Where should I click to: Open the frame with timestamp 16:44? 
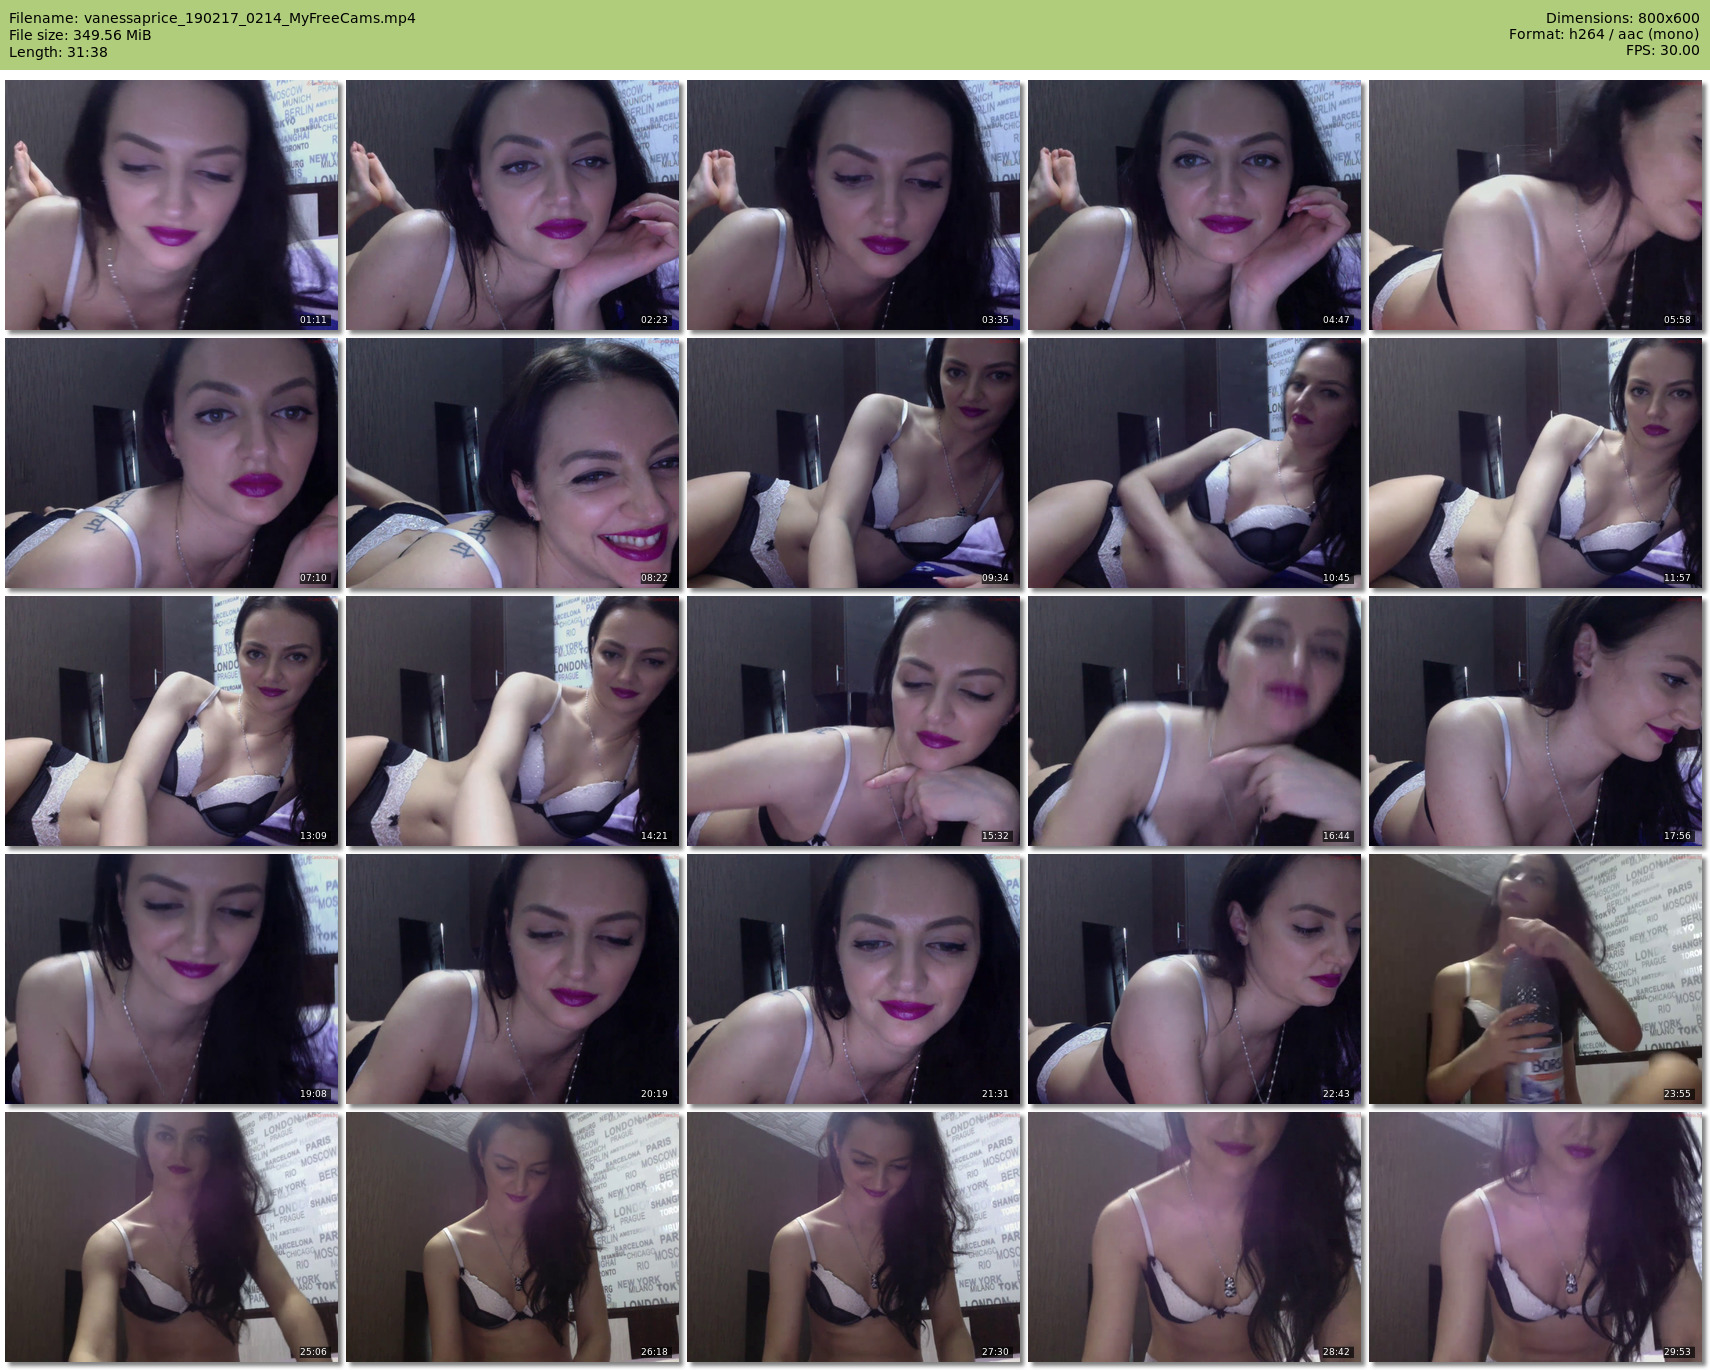click(1195, 721)
